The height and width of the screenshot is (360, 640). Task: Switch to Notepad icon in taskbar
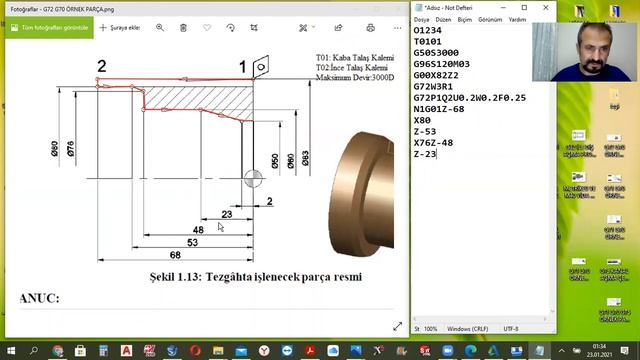tap(539, 351)
